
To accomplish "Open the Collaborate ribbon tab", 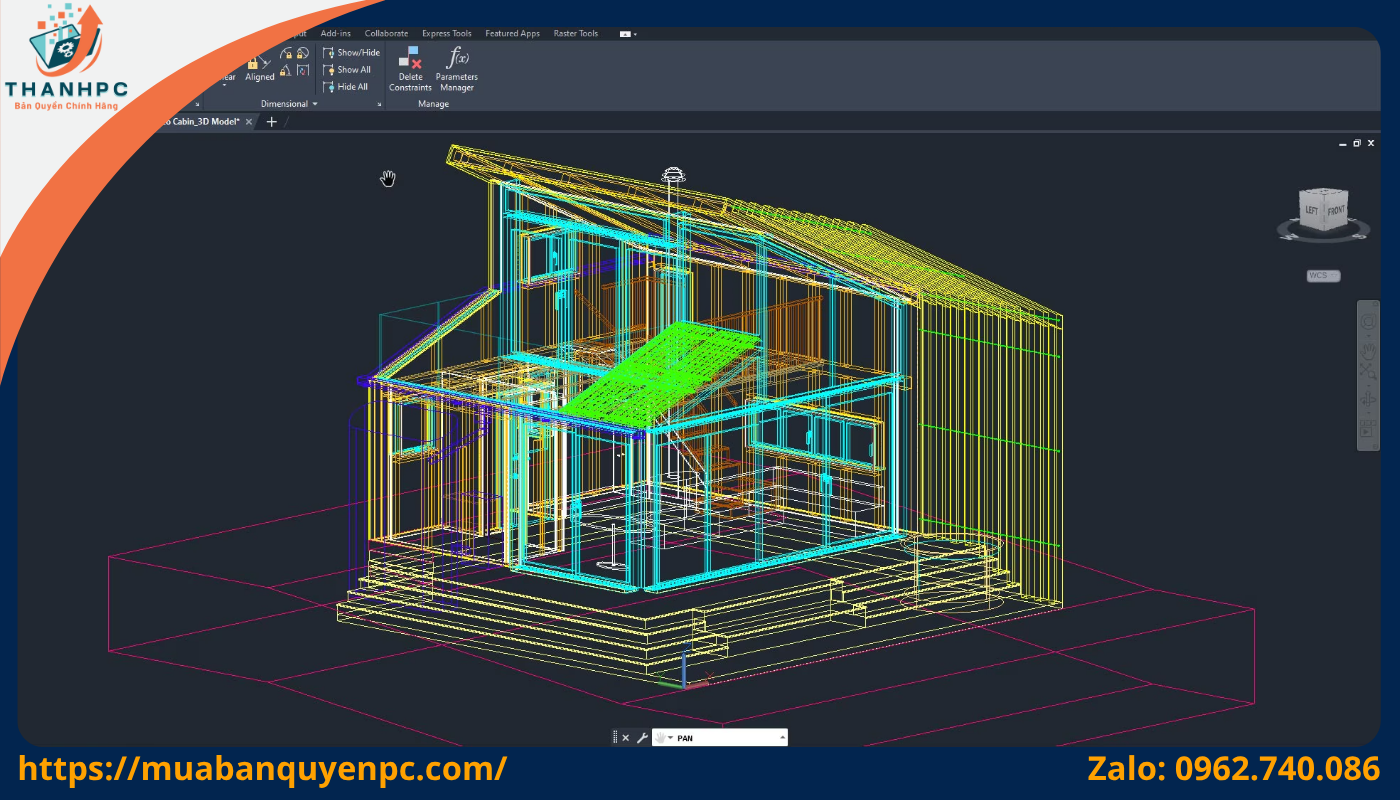I will (x=386, y=34).
